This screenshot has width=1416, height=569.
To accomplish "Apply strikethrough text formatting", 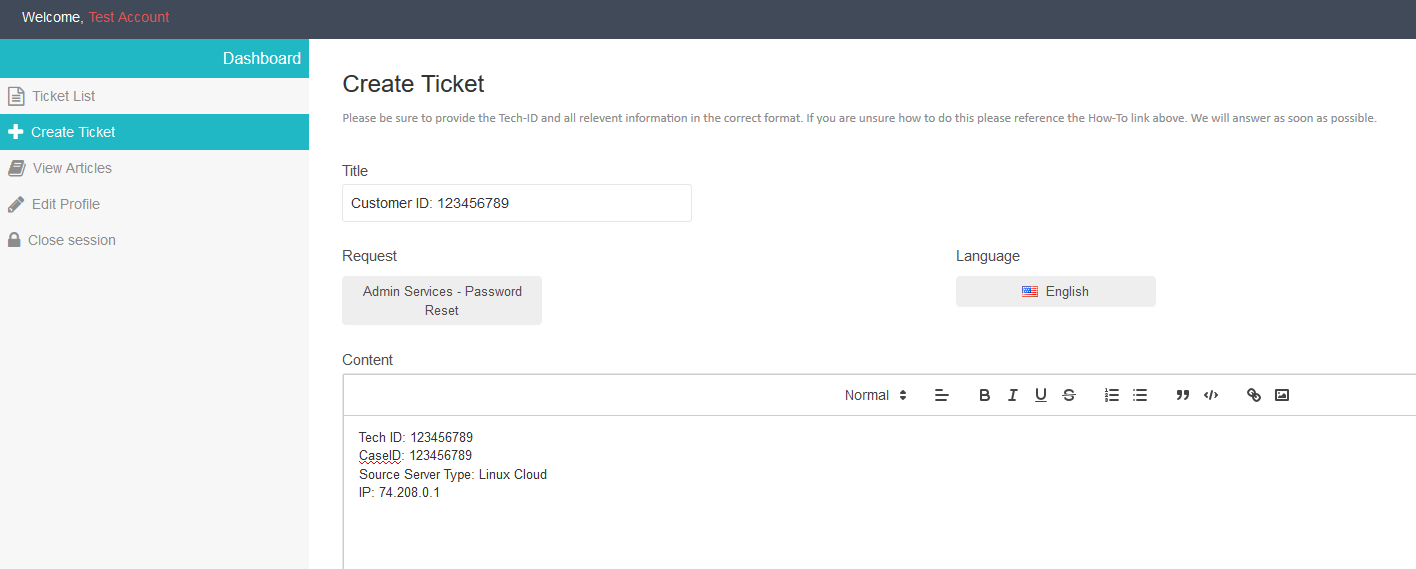I will coord(1068,395).
